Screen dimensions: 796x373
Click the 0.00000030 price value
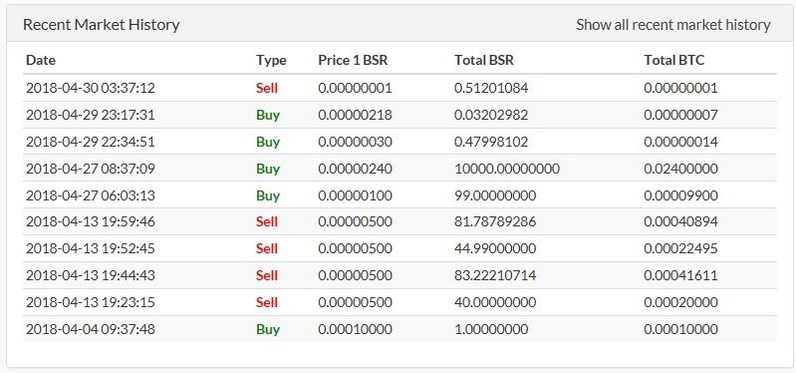[x=355, y=142]
